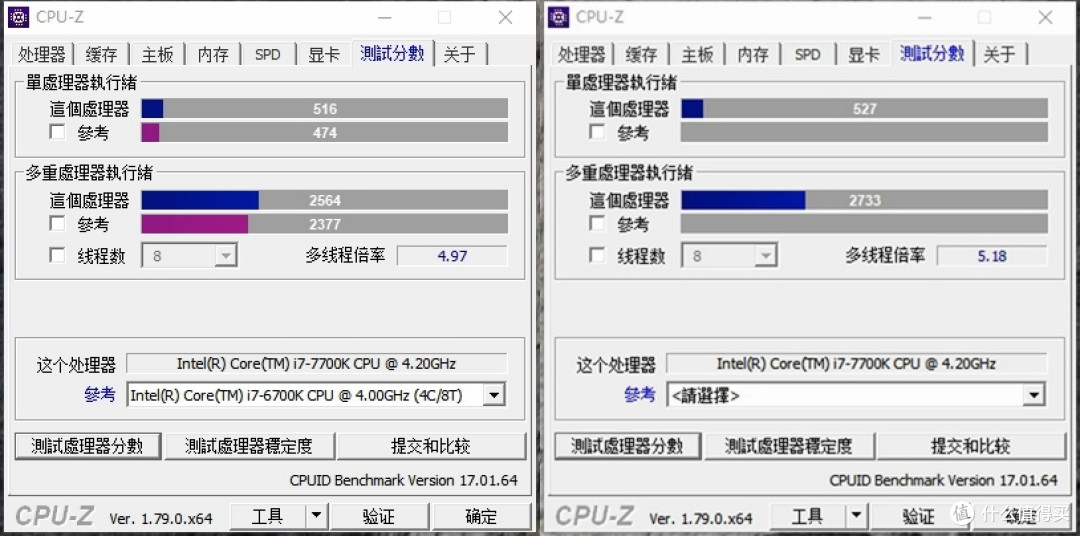Click multi-thread score bar showing 2733
This screenshot has height=536, width=1080.
[865, 200]
